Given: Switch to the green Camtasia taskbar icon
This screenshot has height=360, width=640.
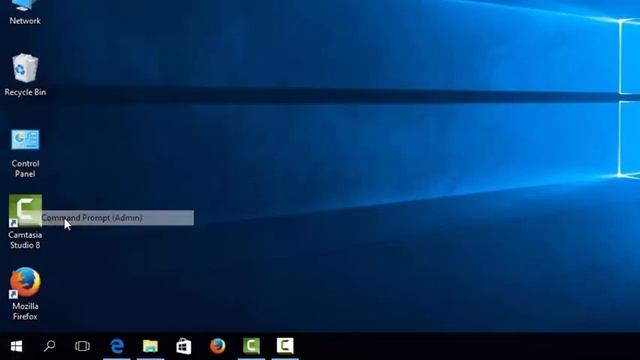Looking at the screenshot, I should [251, 346].
